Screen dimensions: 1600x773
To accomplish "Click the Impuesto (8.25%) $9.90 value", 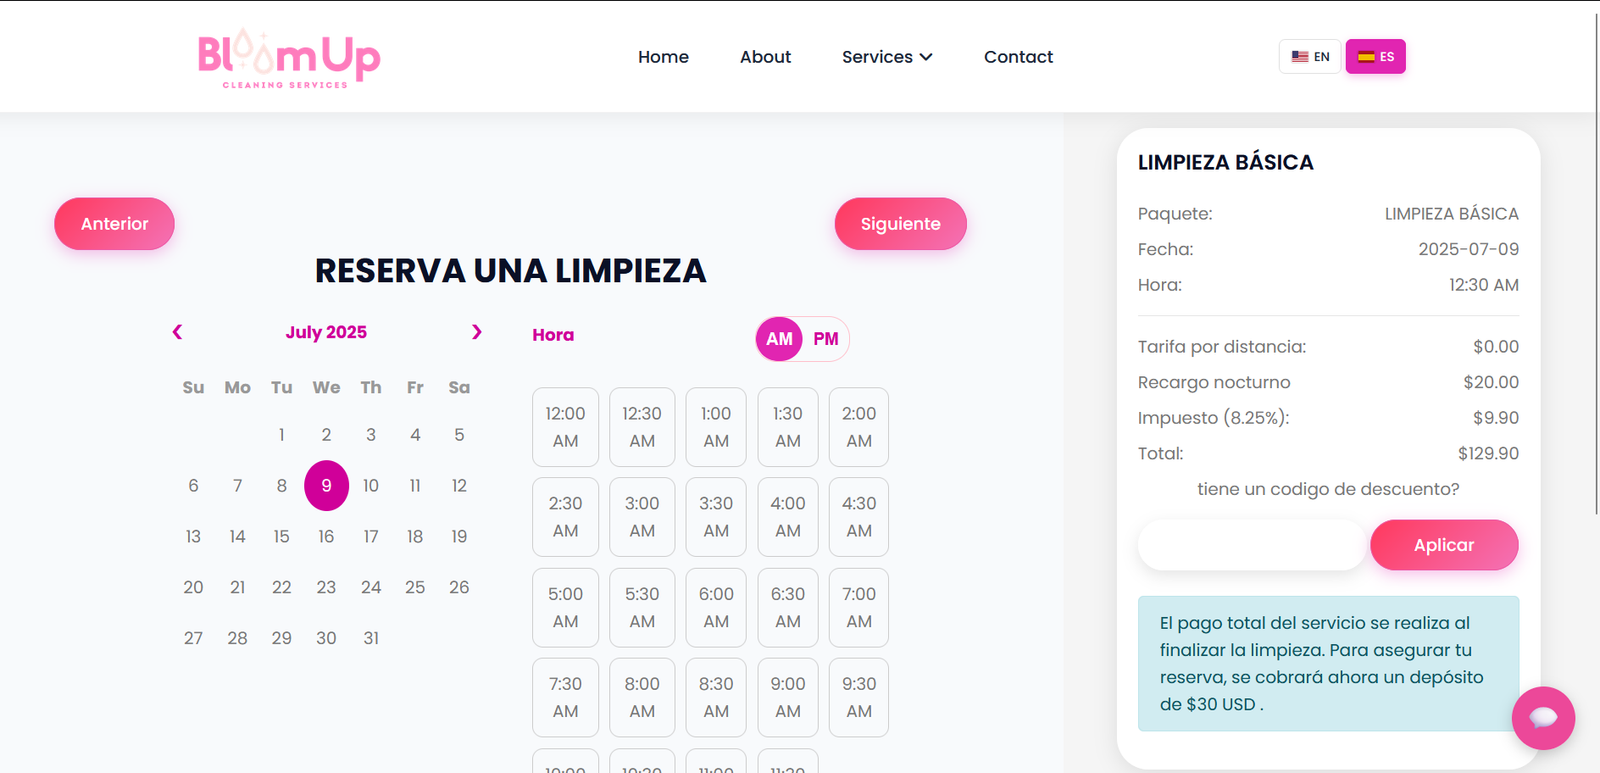I will [x=1496, y=418].
